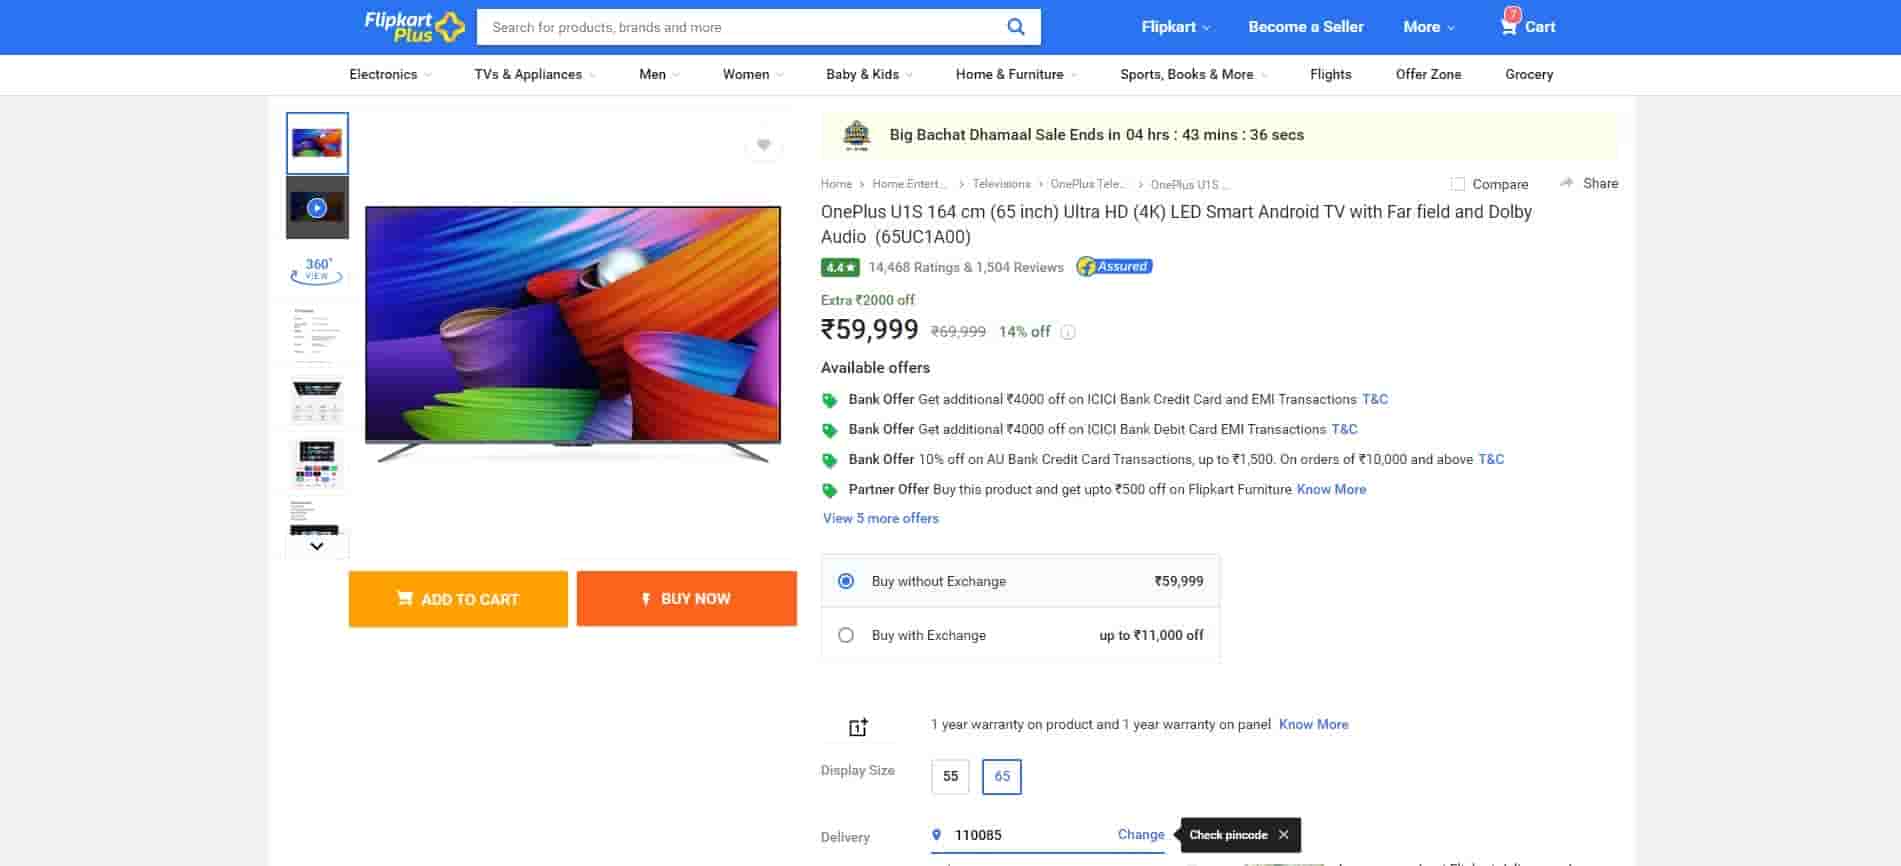The image size is (1901, 866).
Task: Choose the 55 display size option
Action: (x=950, y=776)
